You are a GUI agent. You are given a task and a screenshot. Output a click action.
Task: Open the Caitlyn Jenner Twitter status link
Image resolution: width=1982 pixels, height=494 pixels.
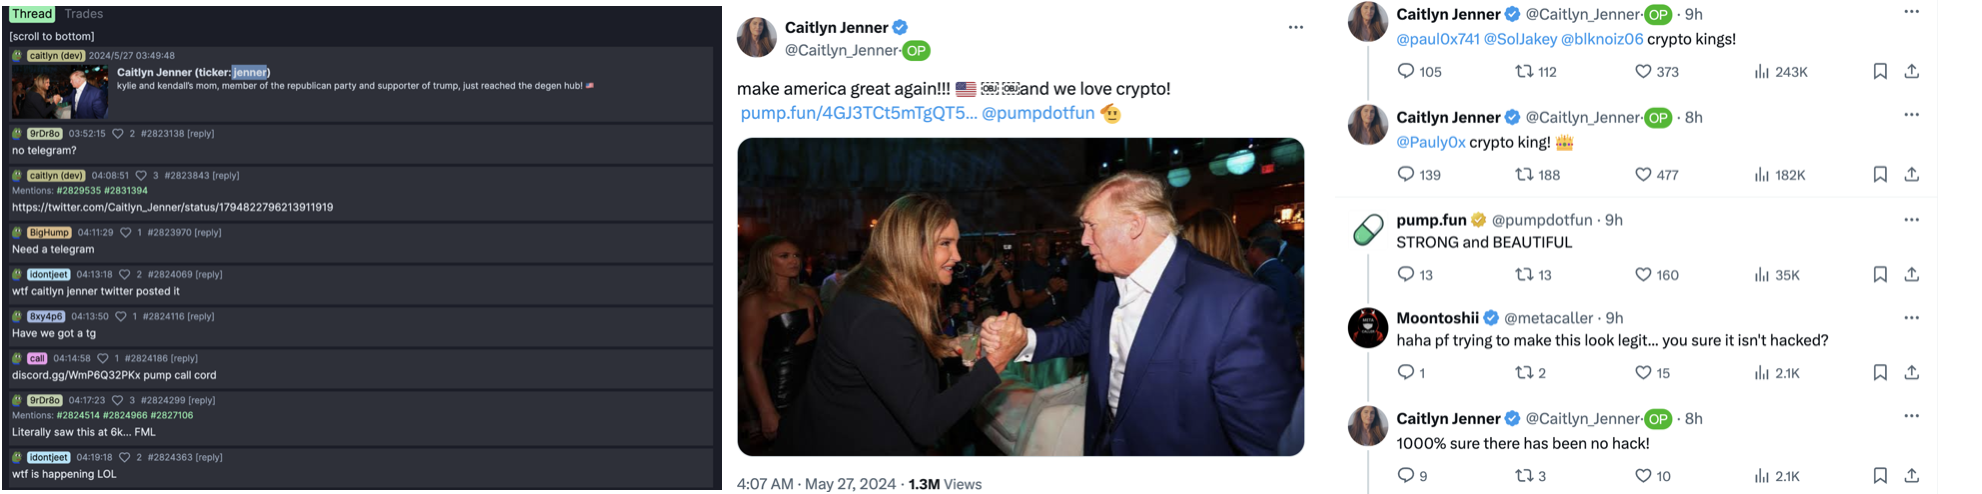coord(172,207)
